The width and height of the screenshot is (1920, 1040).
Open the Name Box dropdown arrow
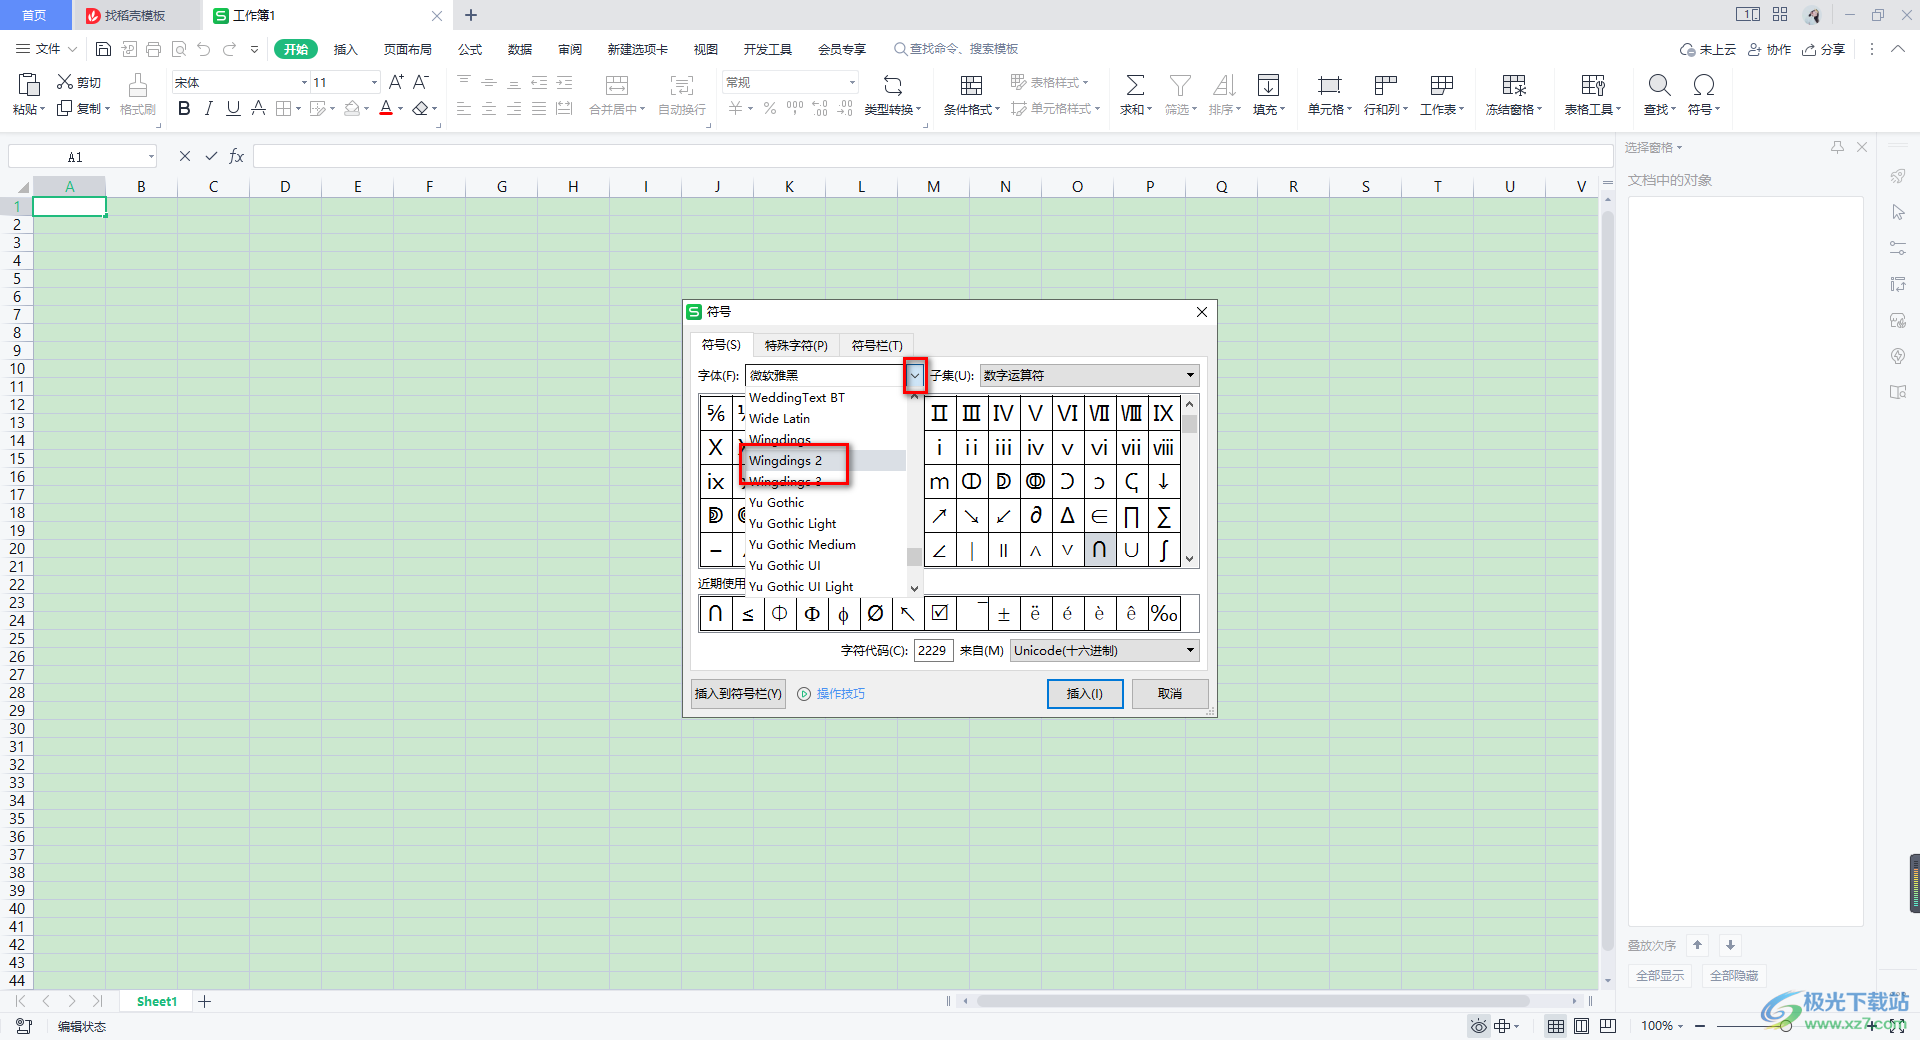coord(151,156)
